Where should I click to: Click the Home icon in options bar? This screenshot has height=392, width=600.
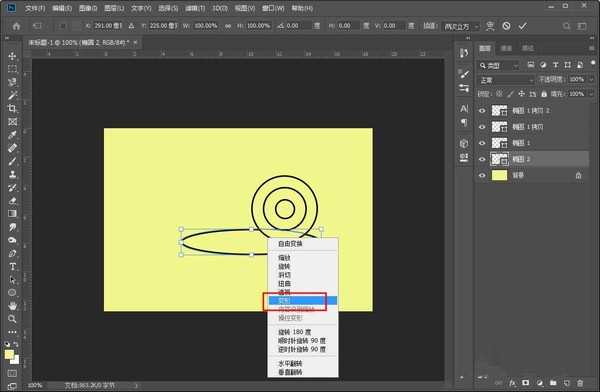pos(16,26)
